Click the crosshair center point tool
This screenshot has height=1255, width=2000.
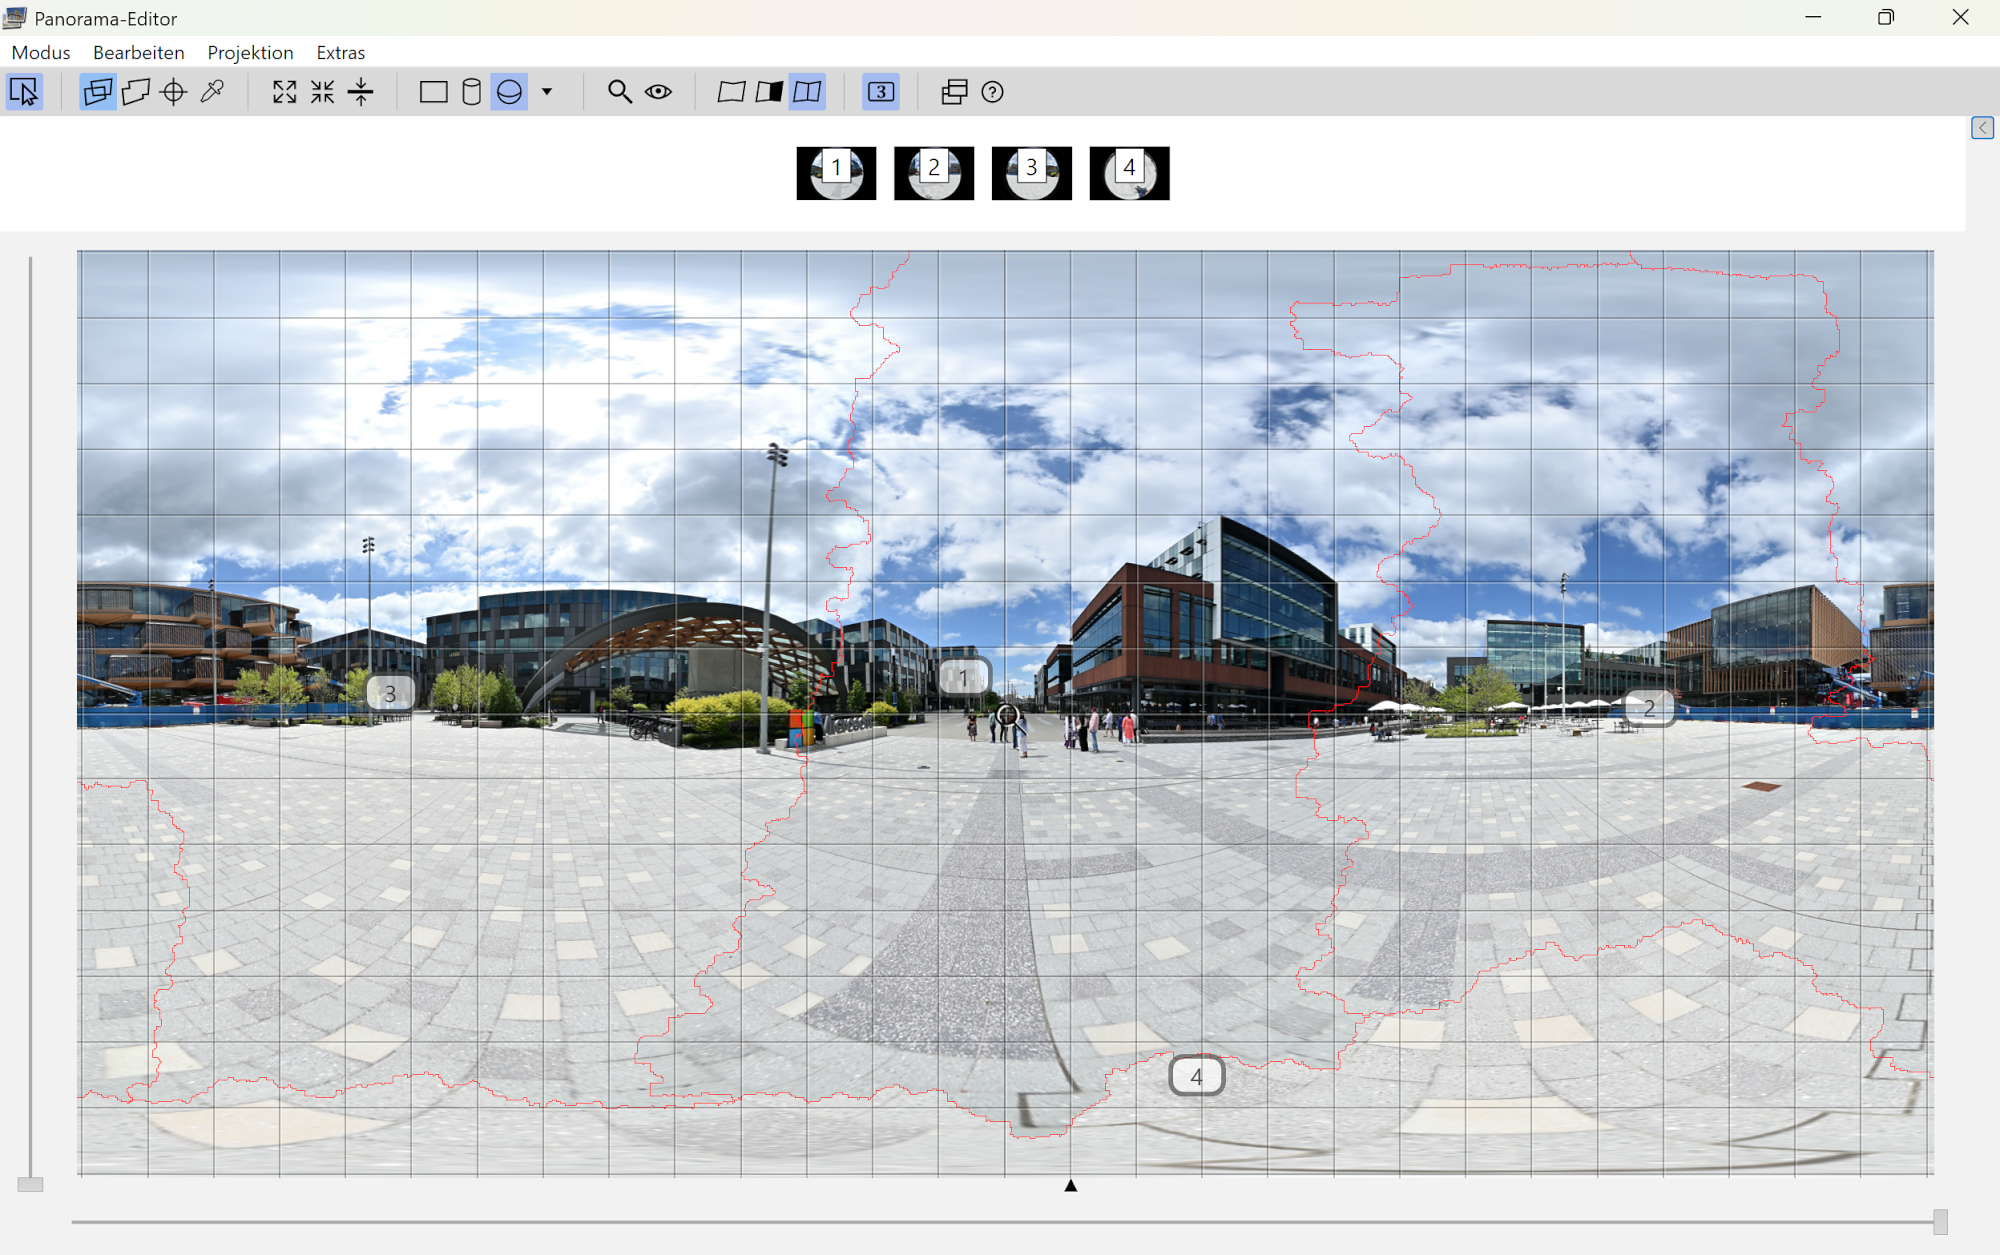[x=174, y=92]
